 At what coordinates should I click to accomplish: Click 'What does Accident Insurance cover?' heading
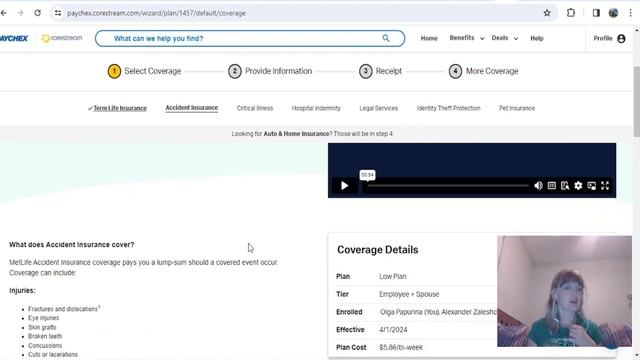click(x=71, y=245)
